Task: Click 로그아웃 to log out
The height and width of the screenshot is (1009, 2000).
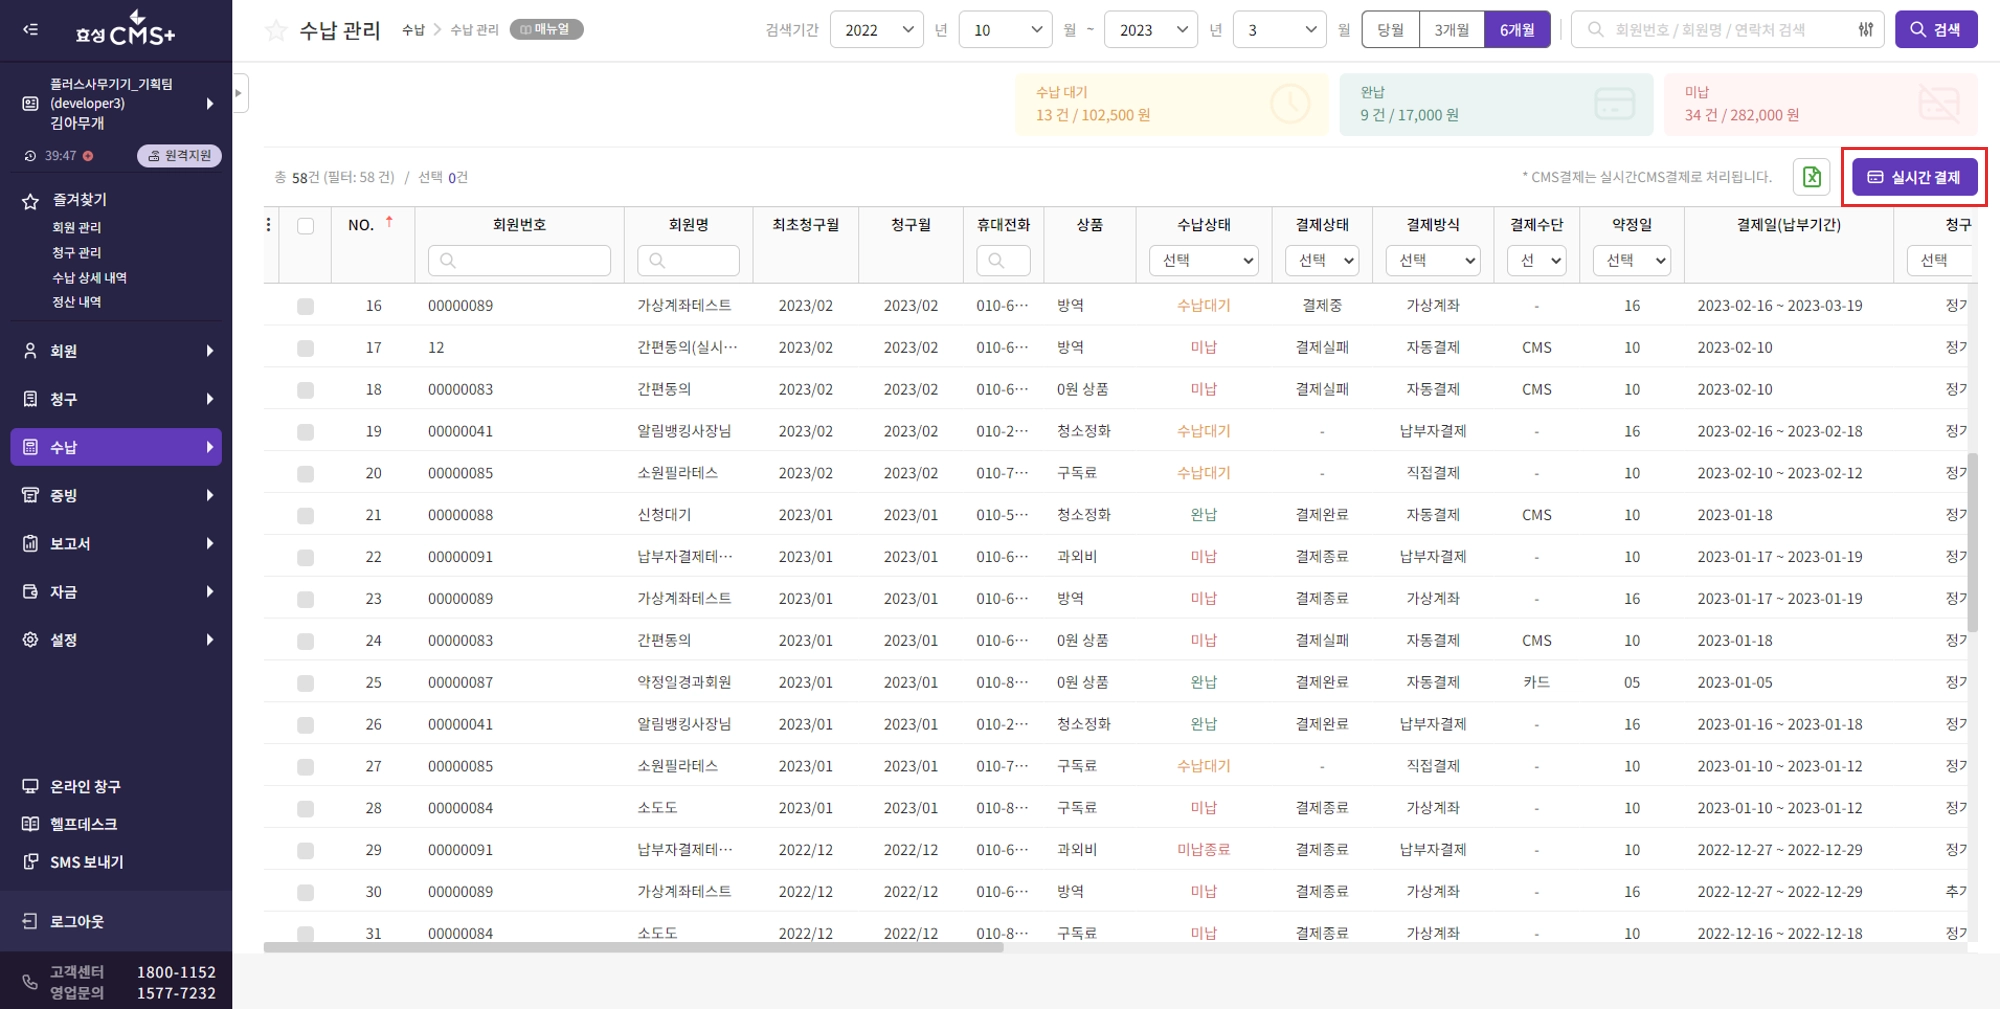Action: [x=77, y=921]
